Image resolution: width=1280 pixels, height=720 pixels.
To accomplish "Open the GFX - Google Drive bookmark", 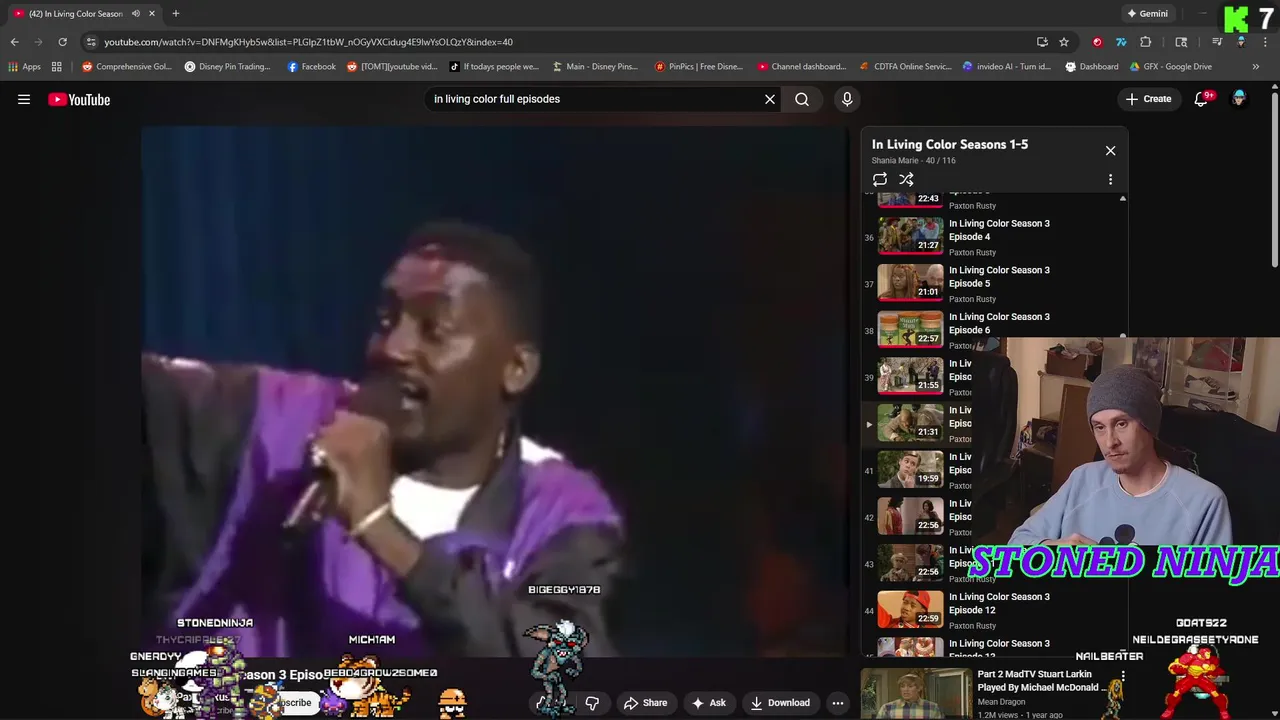I will [x=1170, y=67].
